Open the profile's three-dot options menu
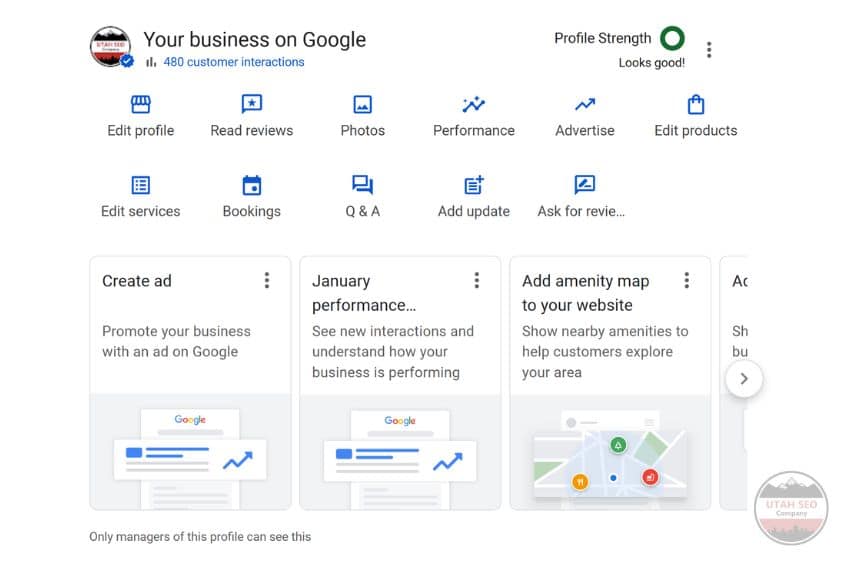848x565 pixels. coord(709,49)
